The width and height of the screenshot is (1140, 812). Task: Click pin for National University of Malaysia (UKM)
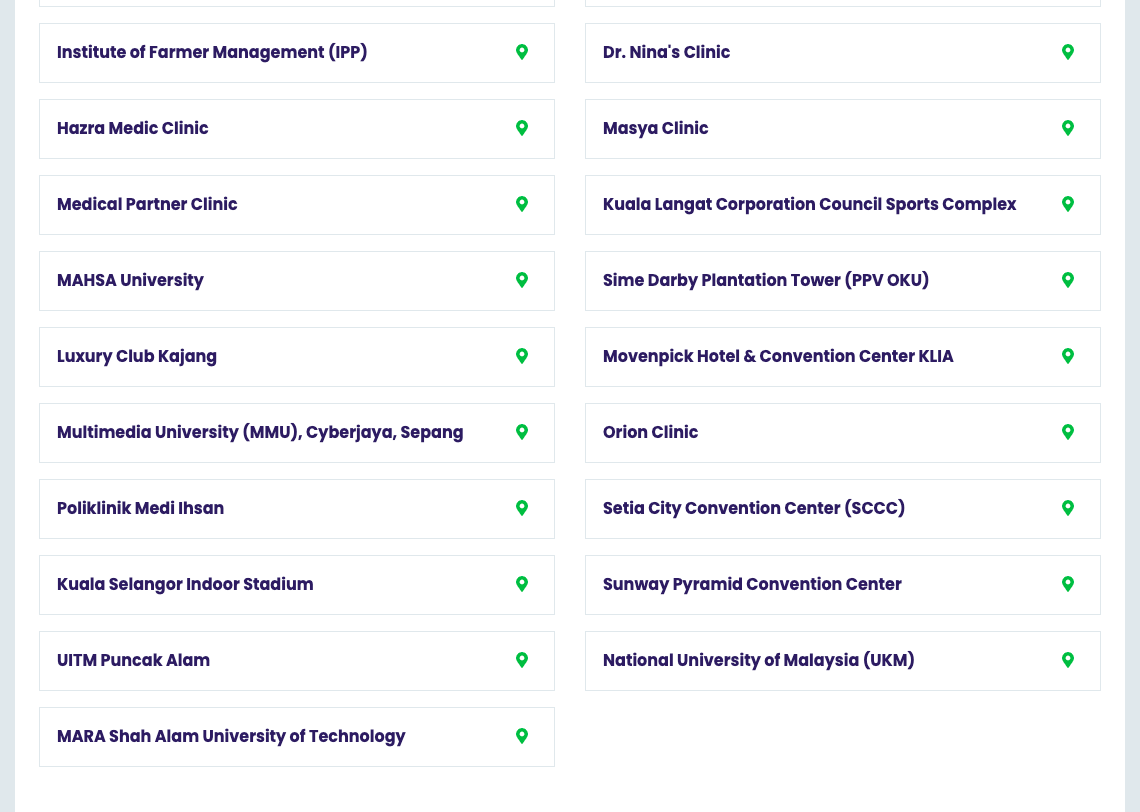pyautogui.click(x=1067, y=660)
